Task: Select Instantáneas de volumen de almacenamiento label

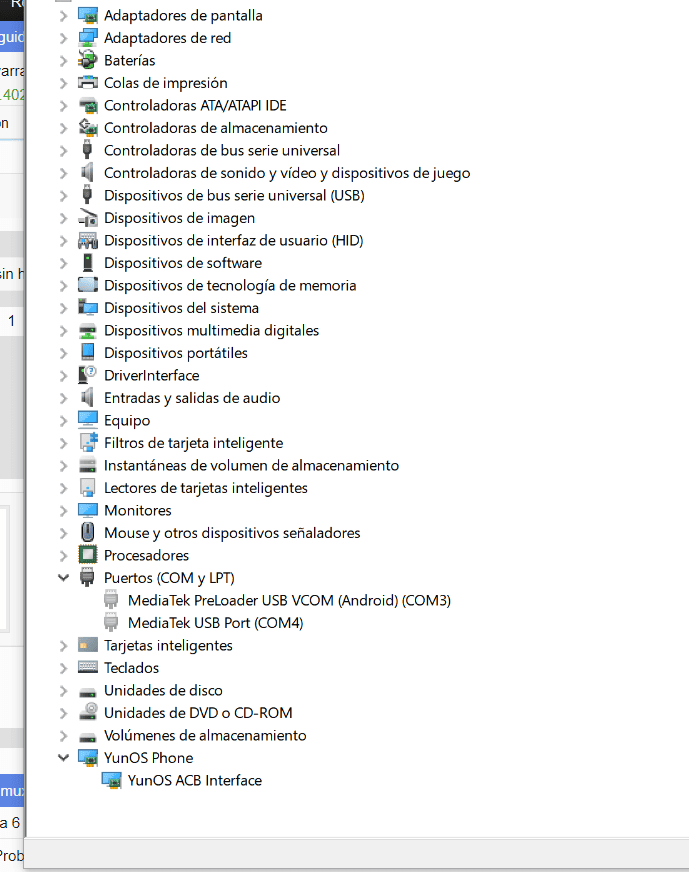Action: (251, 465)
